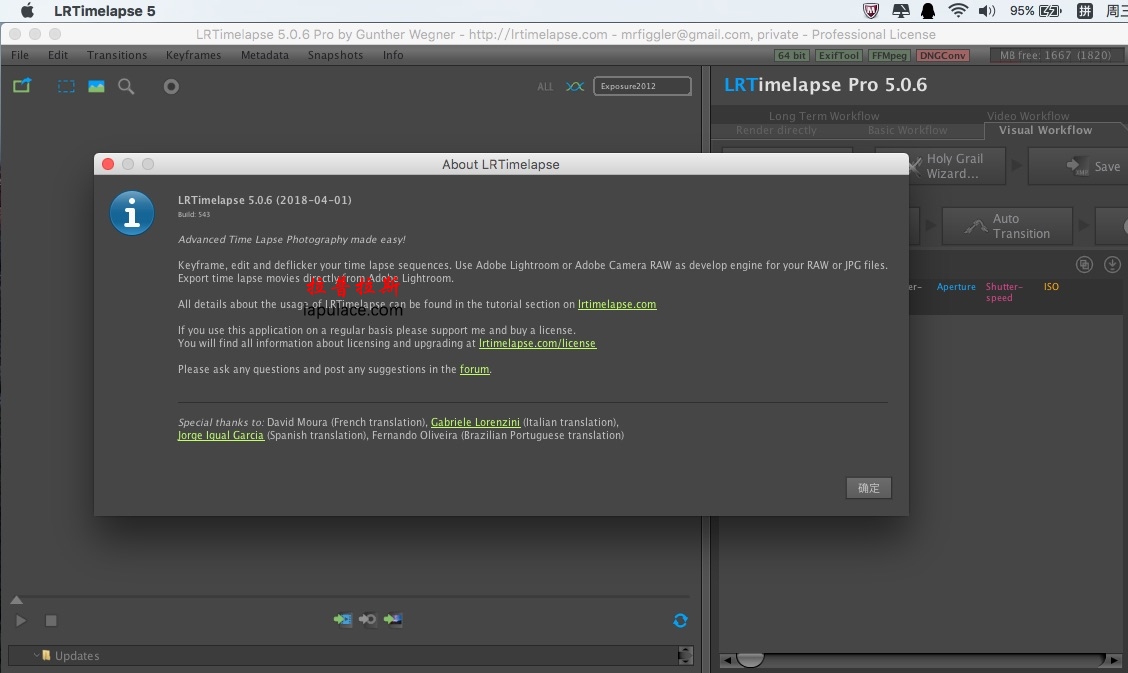Click the LRTimelapse 5 app menu
The width and height of the screenshot is (1128, 673).
(x=104, y=11)
